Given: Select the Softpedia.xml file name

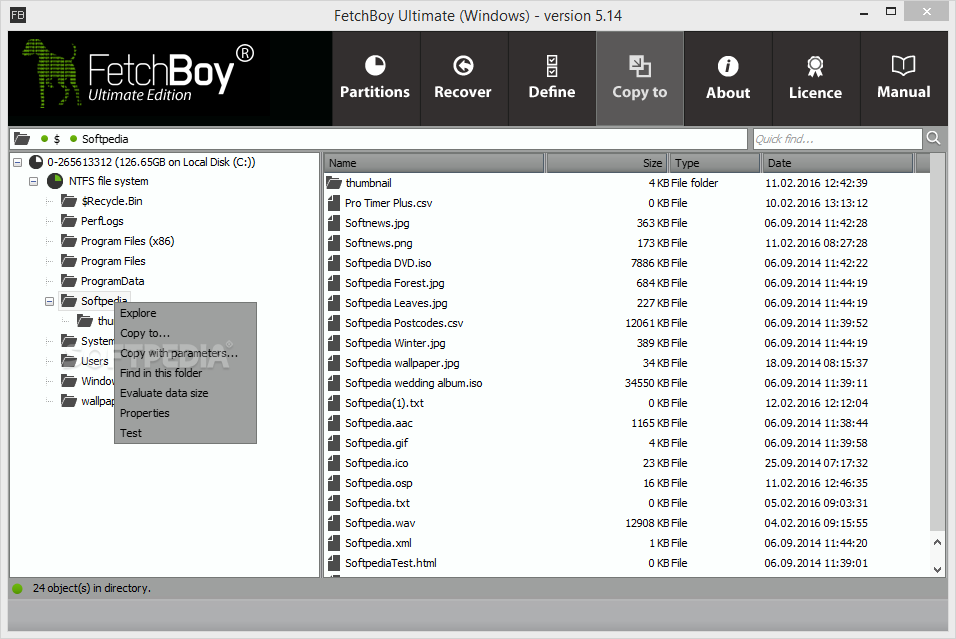Looking at the screenshot, I should (x=378, y=543).
